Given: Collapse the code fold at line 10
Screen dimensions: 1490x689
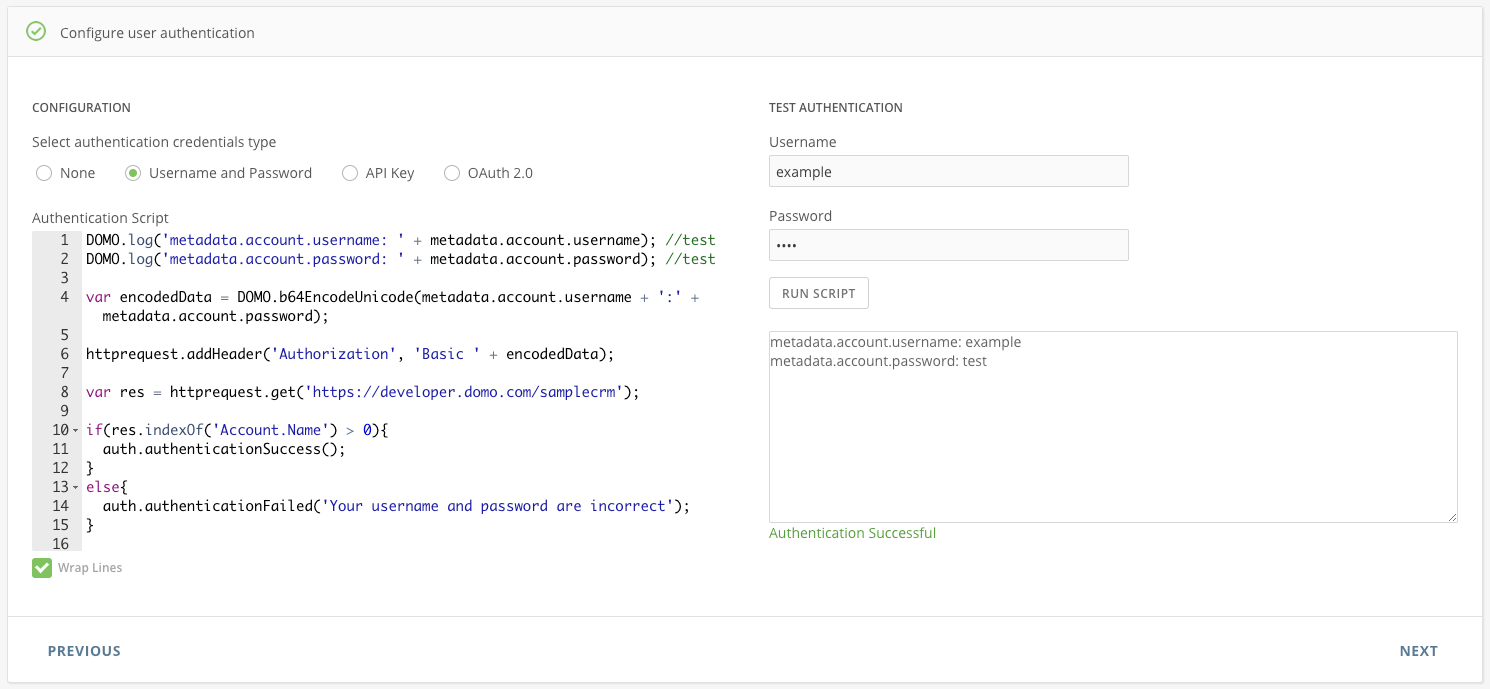Looking at the screenshot, I should pos(75,431).
